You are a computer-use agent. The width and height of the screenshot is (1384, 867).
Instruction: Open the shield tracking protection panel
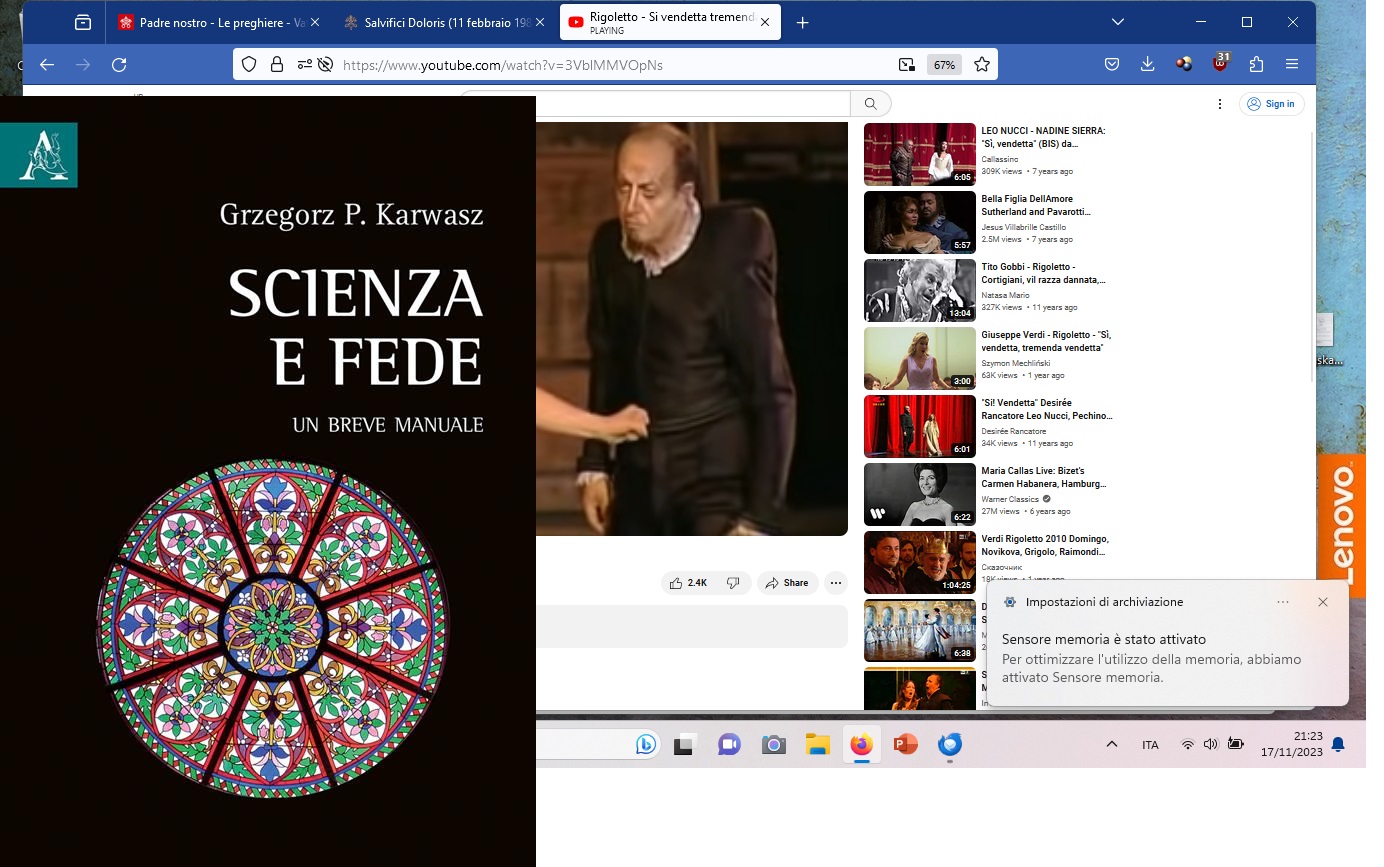click(250, 65)
